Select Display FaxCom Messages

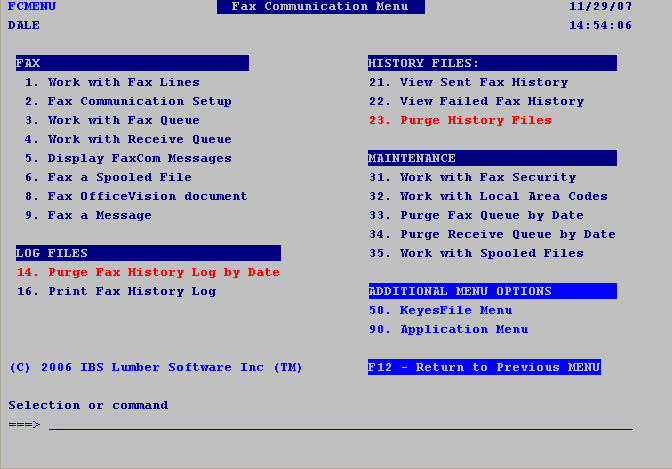tap(128, 158)
